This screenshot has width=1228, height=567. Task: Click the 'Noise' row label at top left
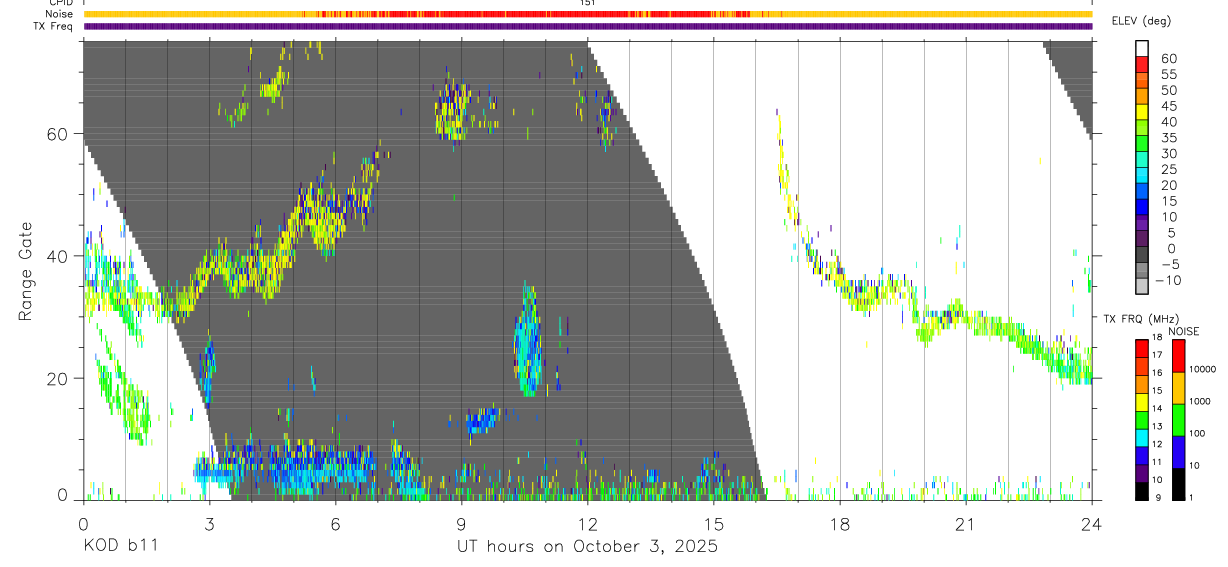pos(59,14)
